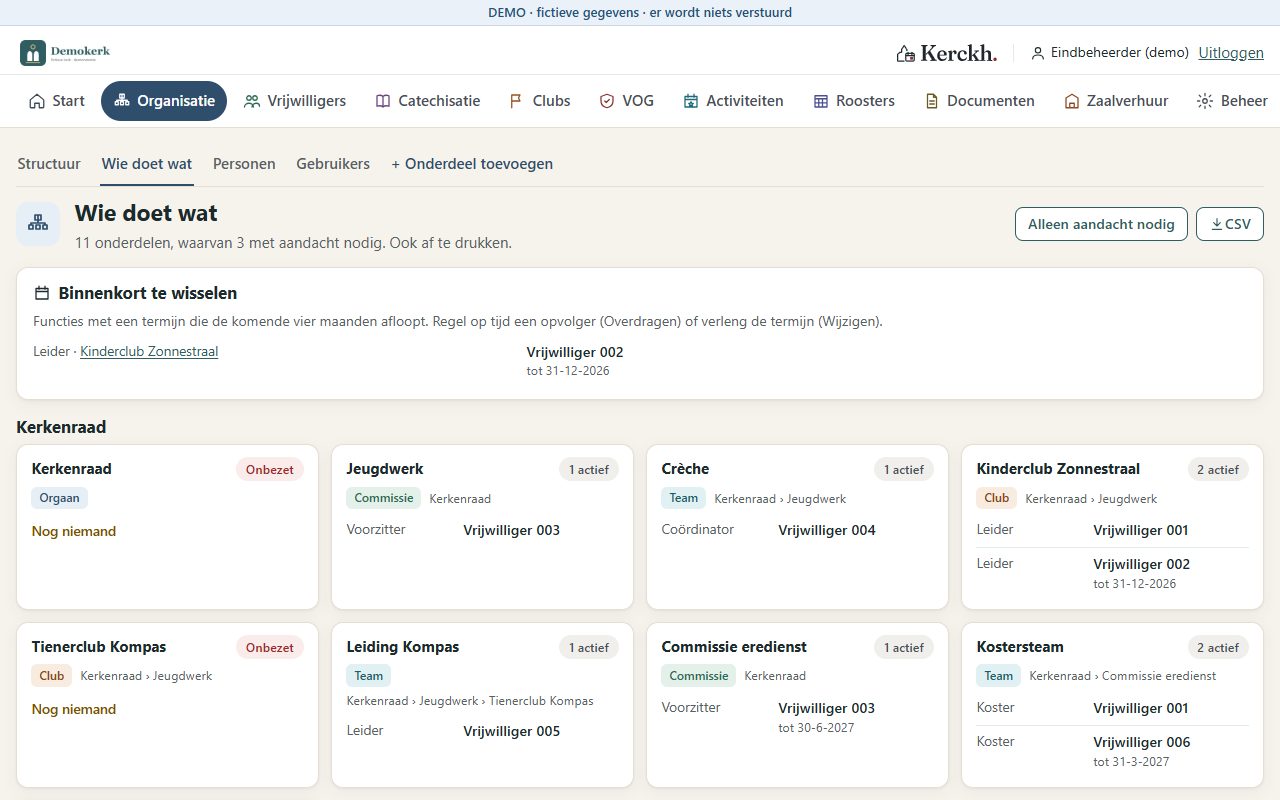Image resolution: width=1280 pixels, height=800 pixels.
Task: Download the CSV export
Action: point(1230,224)
